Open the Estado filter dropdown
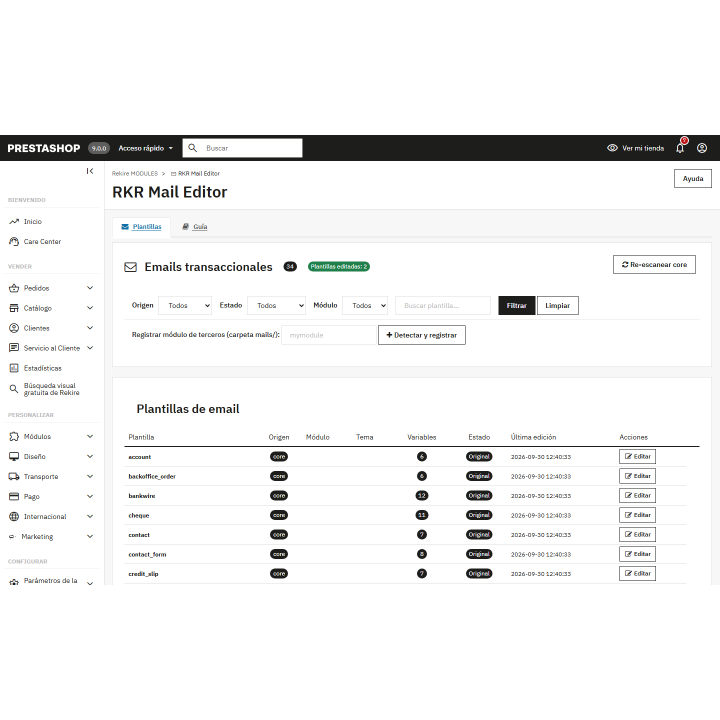The height and width of the screenshot is (720, 720). [x=276, y=305]
